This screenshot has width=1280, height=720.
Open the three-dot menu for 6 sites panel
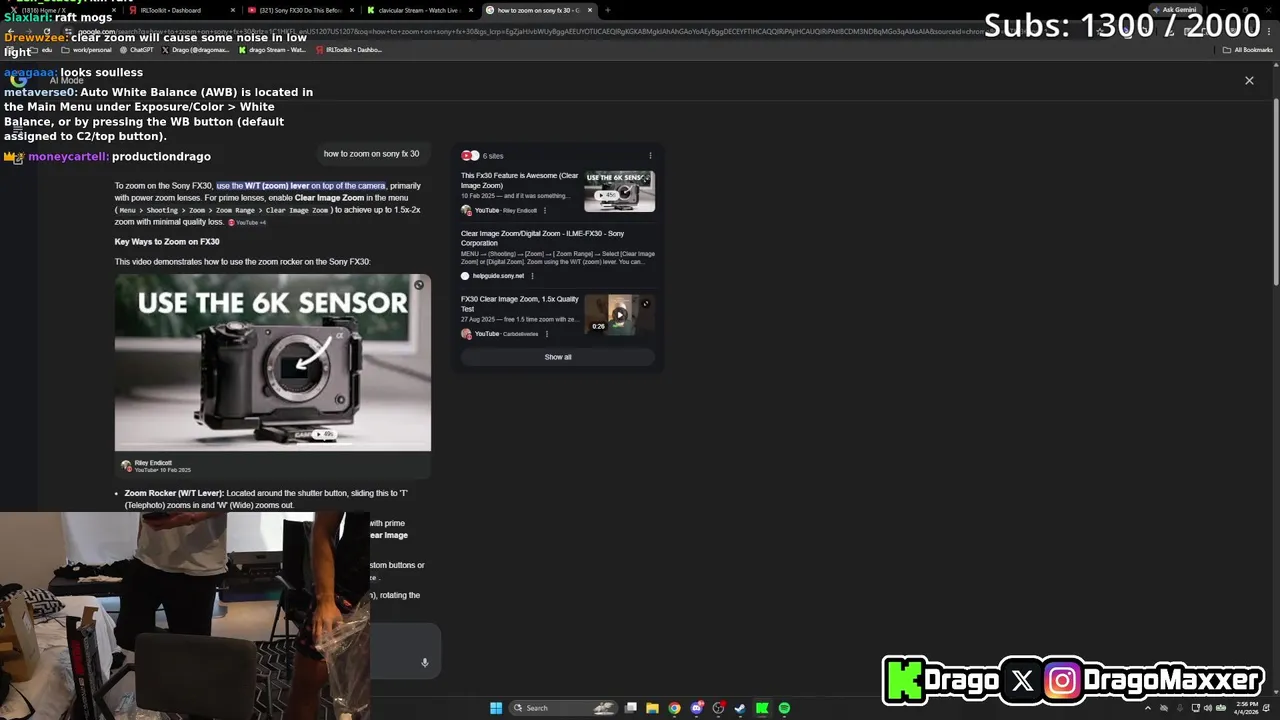(x=650, y=156)
